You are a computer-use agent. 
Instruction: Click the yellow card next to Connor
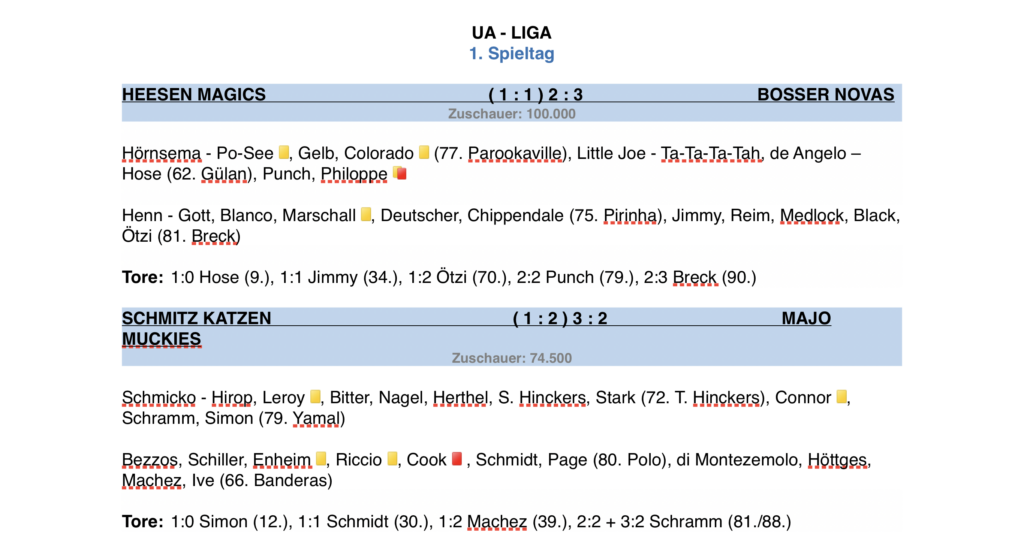point(842,397)
